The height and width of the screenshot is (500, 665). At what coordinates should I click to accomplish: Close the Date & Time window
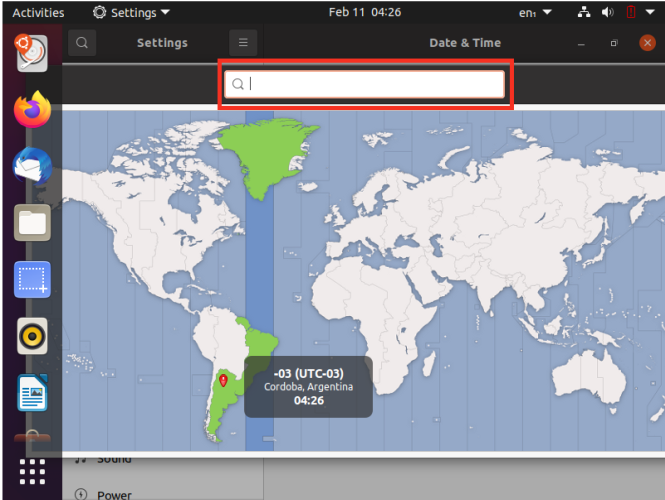click(647, 42)
